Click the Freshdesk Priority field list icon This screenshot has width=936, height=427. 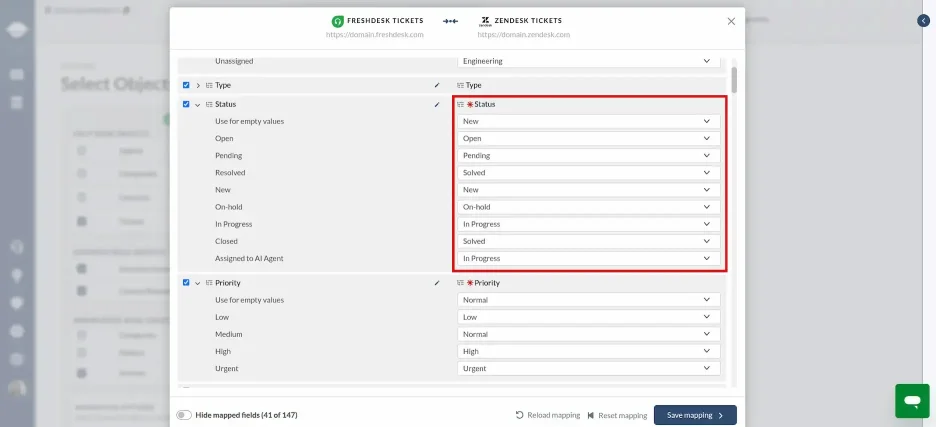[209, 282]
